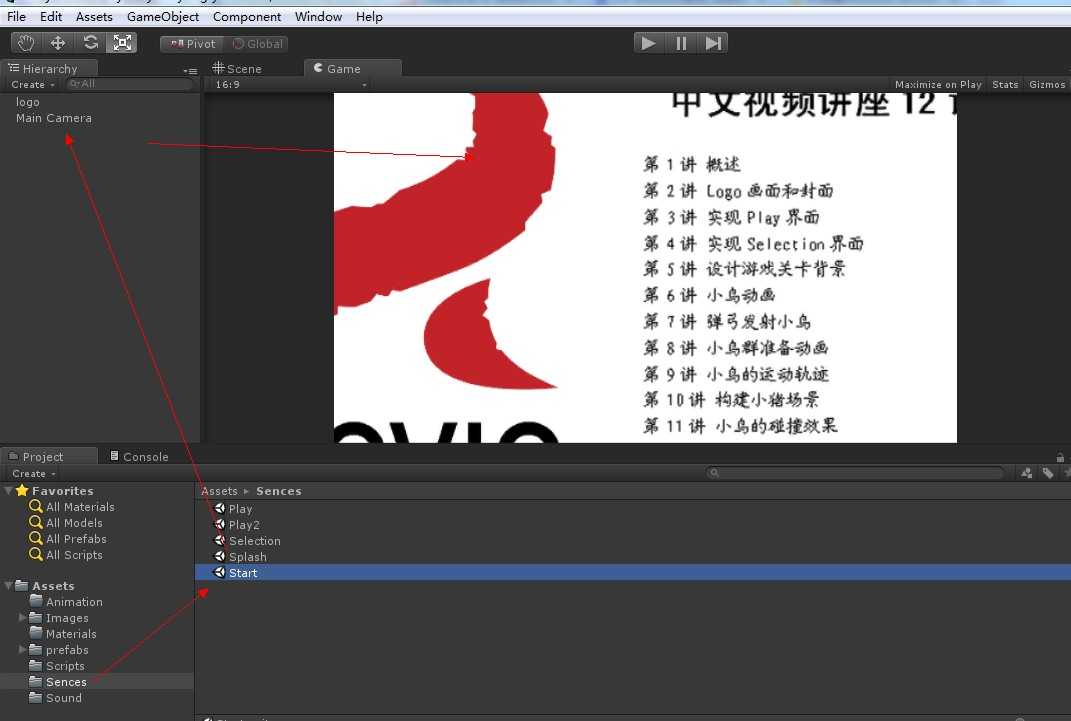Viewport: 1071px width, 721px height.
Task: Open the Help menu
Action: pos(369,16)
